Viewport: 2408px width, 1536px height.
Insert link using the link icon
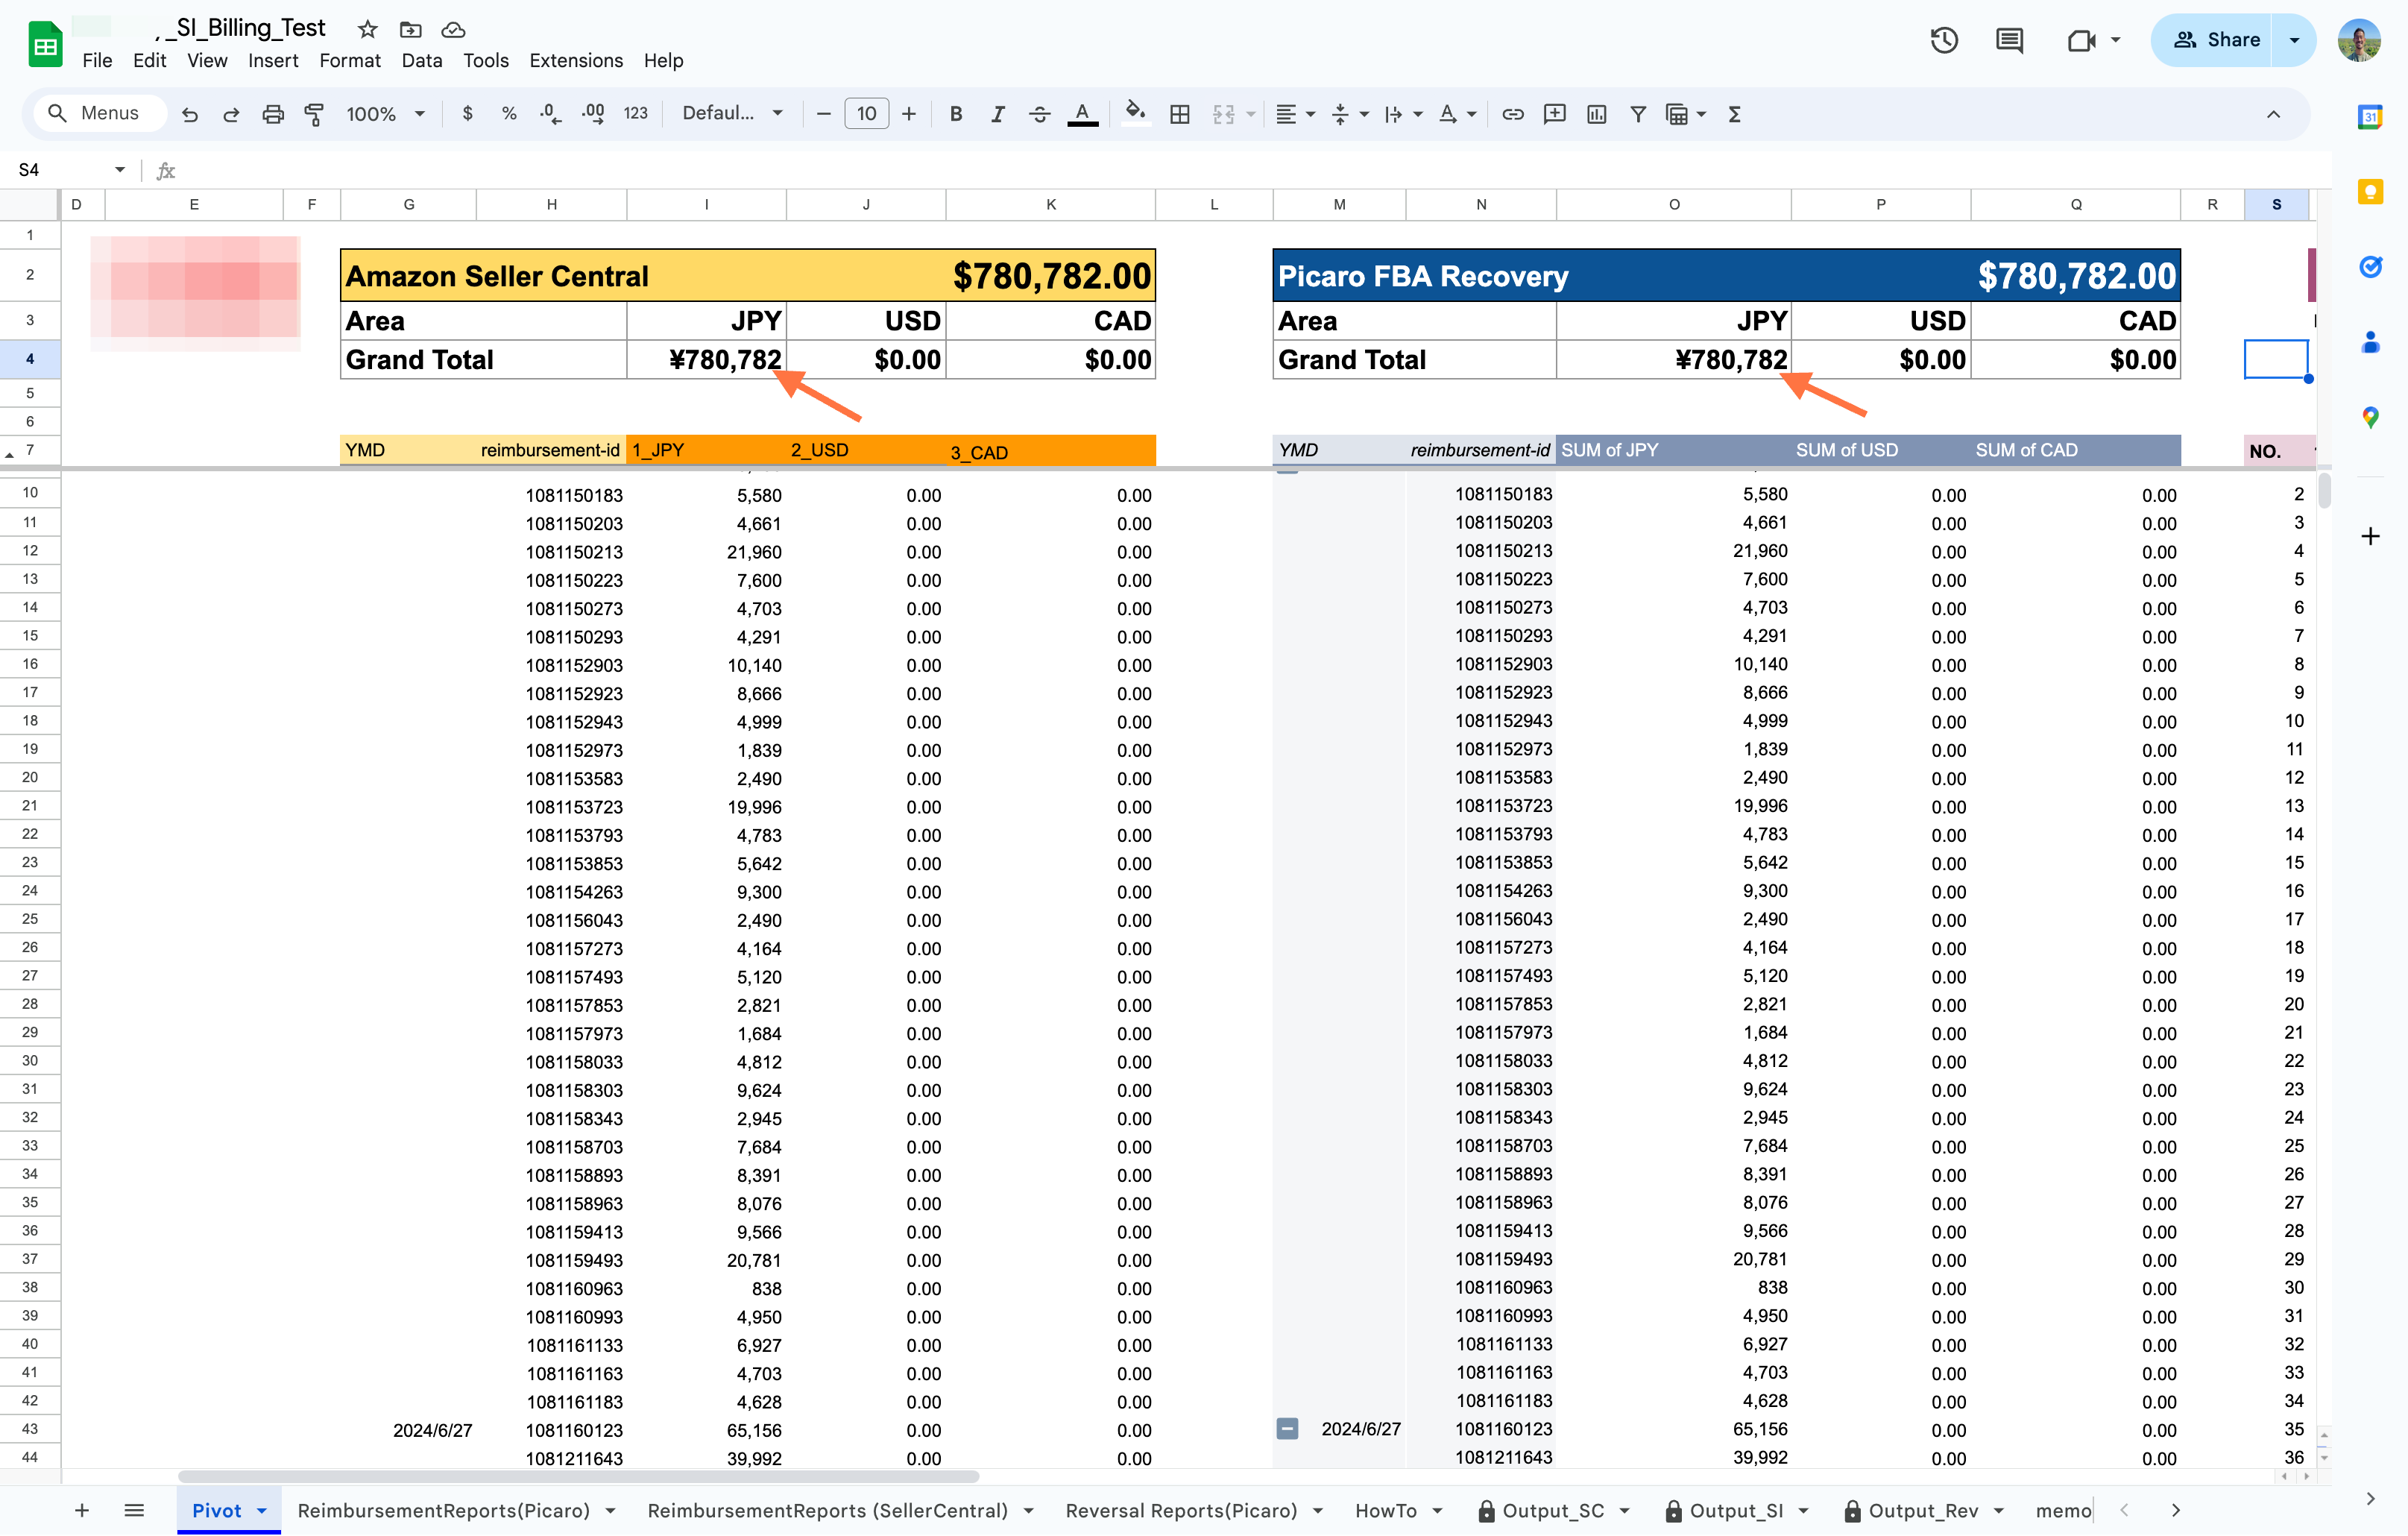(1513, 114)
